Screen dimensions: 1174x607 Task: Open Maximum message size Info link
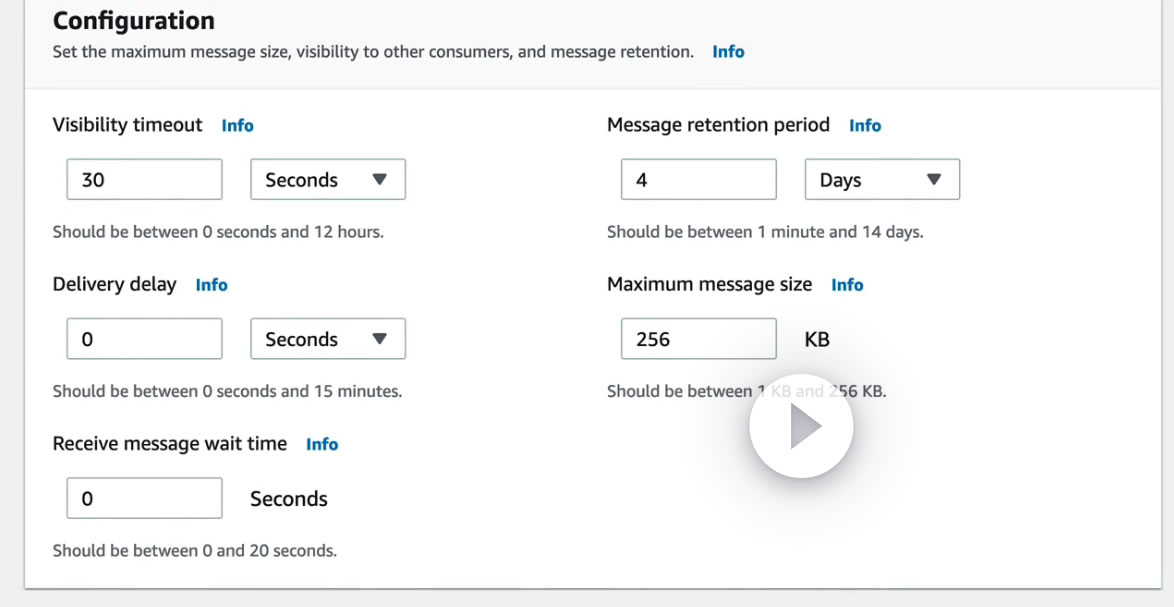tap(846, 285)
